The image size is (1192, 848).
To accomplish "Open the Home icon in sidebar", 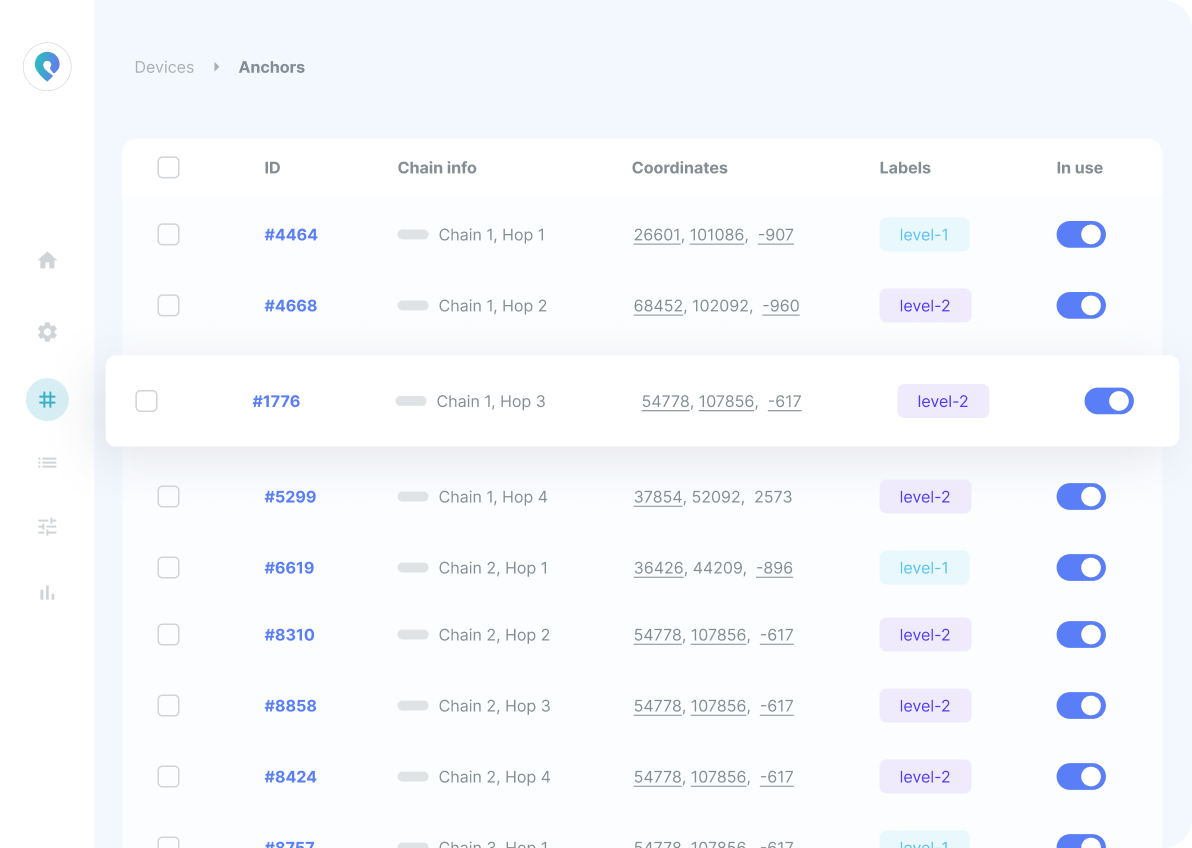I will click(47, 261).
